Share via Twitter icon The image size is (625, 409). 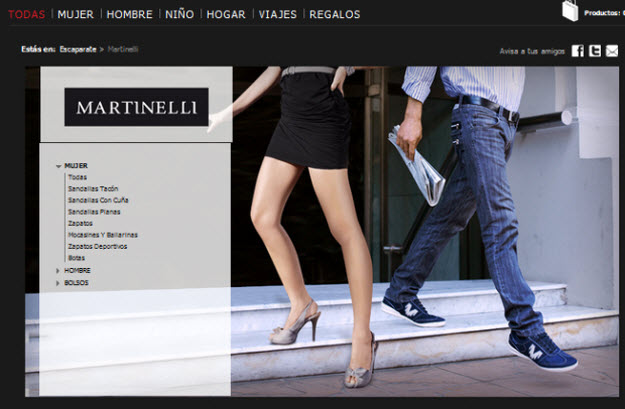[595, 51]
